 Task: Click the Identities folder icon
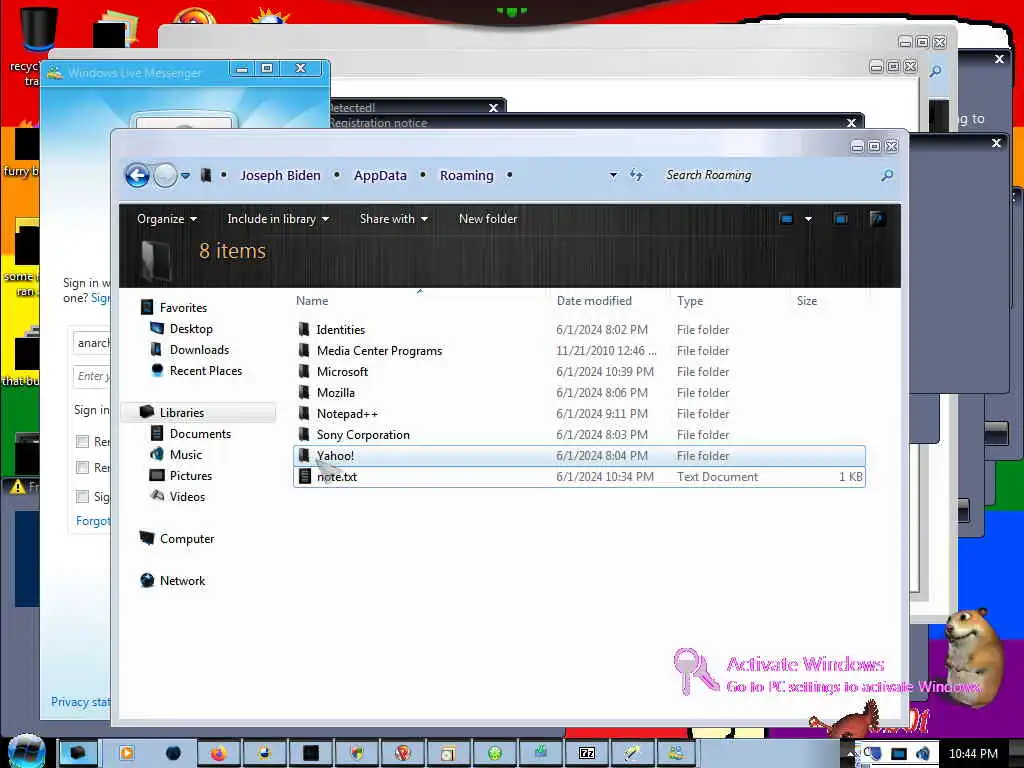[x=304, y=329]
